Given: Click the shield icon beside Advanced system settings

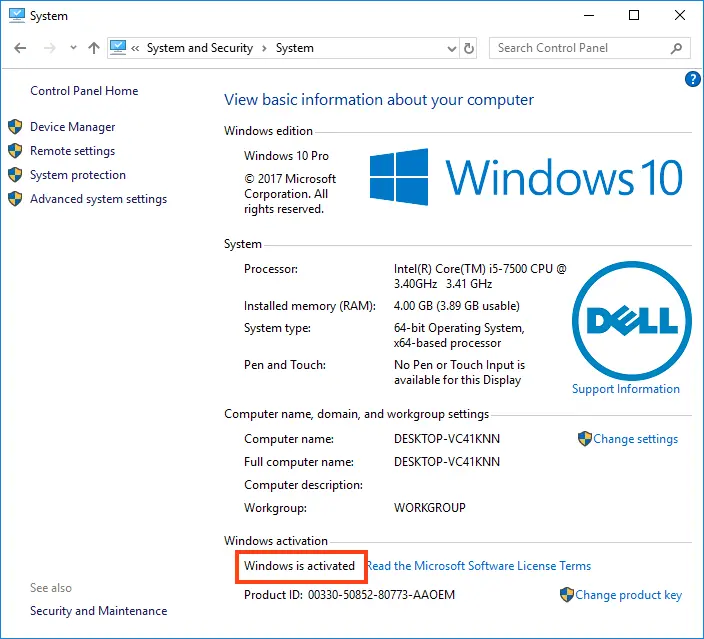Looking at the screenshot, I should (x=15, y=198).
